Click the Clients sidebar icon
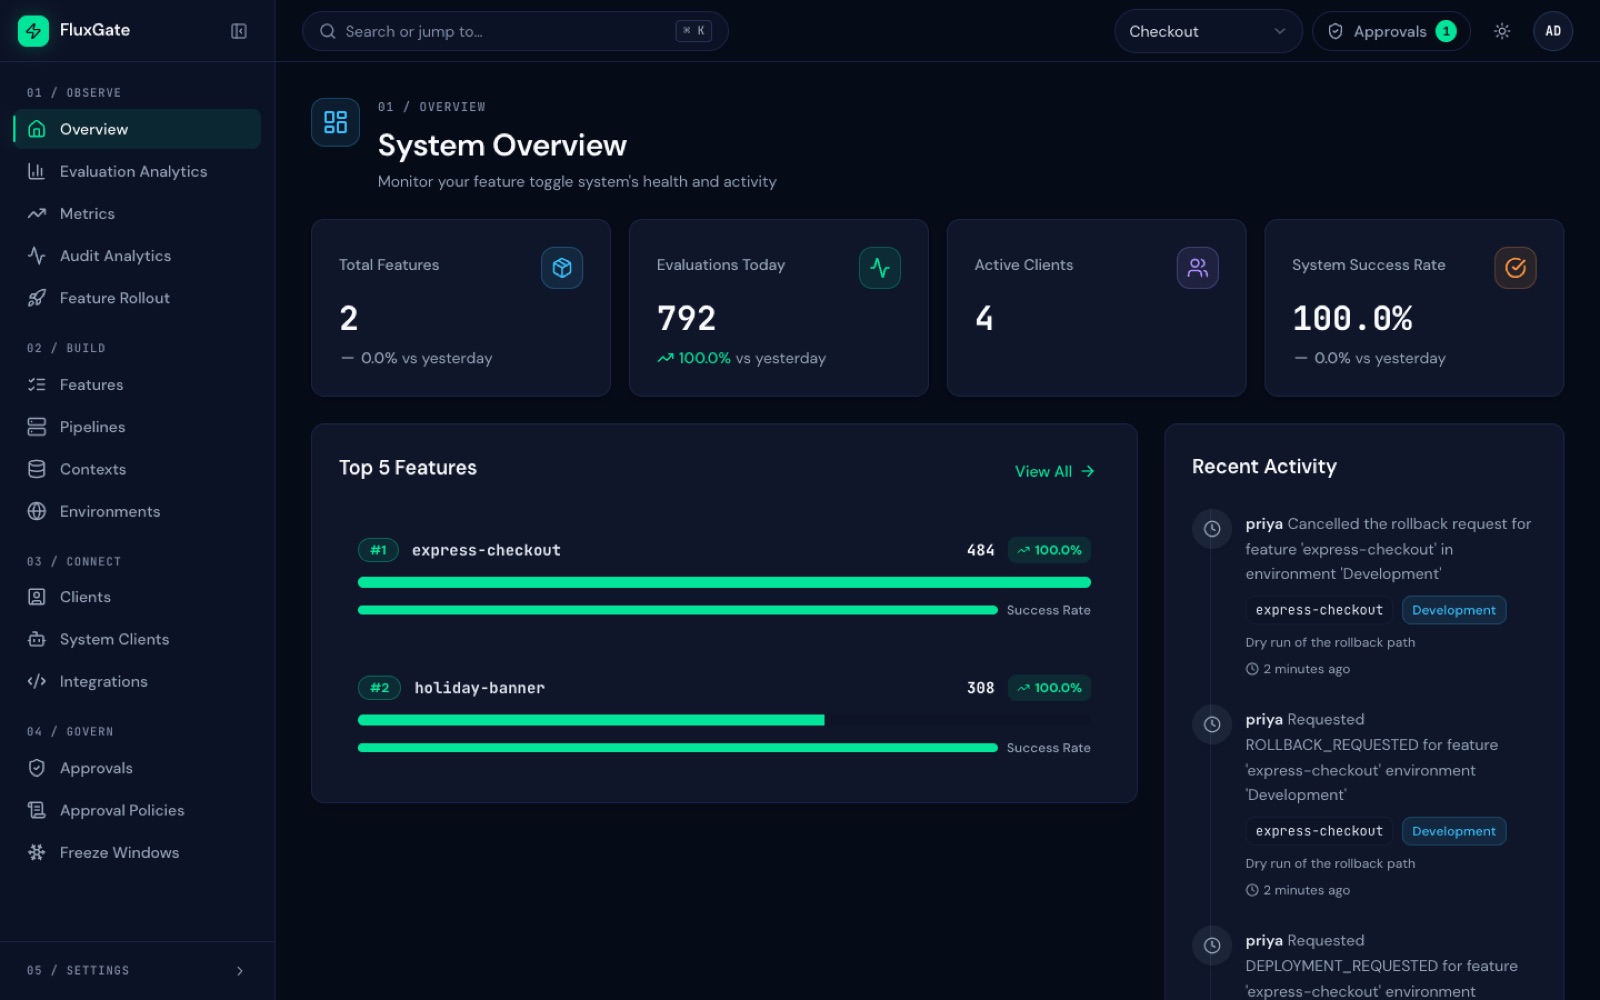 coord(37,597)
